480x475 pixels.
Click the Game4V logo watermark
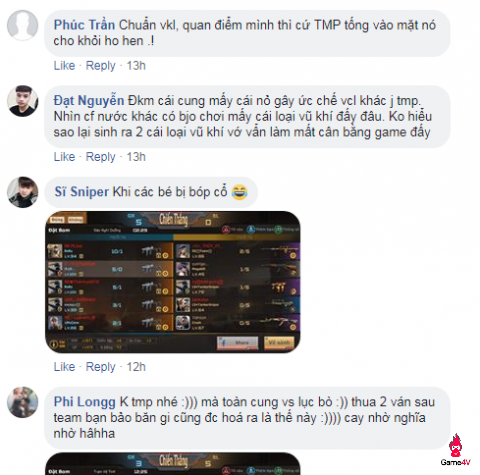click(x=455, y=450)
